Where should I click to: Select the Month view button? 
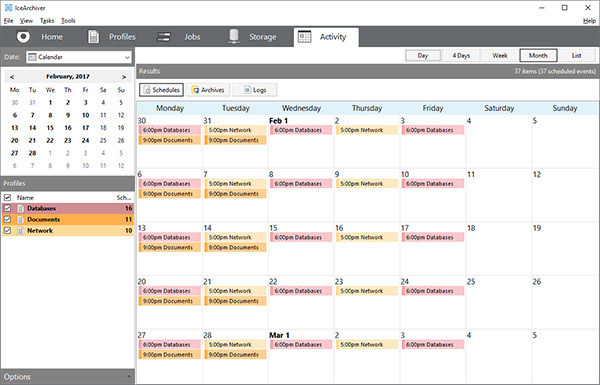[x=538, y=55]
